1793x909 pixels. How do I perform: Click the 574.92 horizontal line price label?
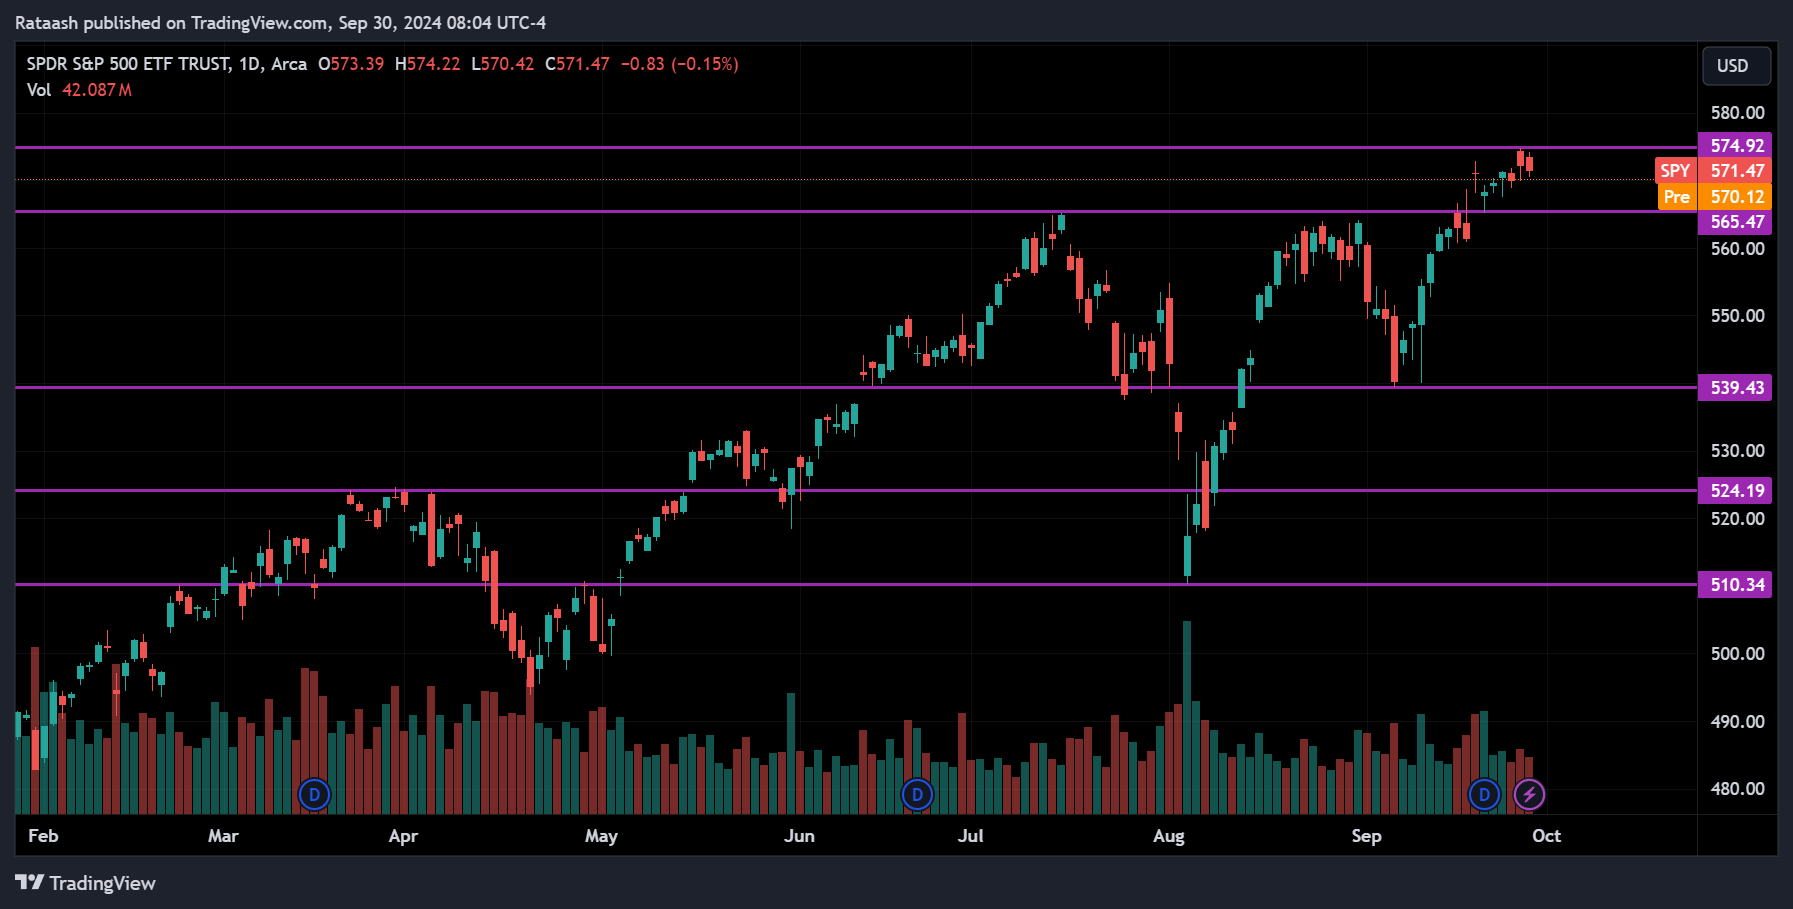(1735, 146)
